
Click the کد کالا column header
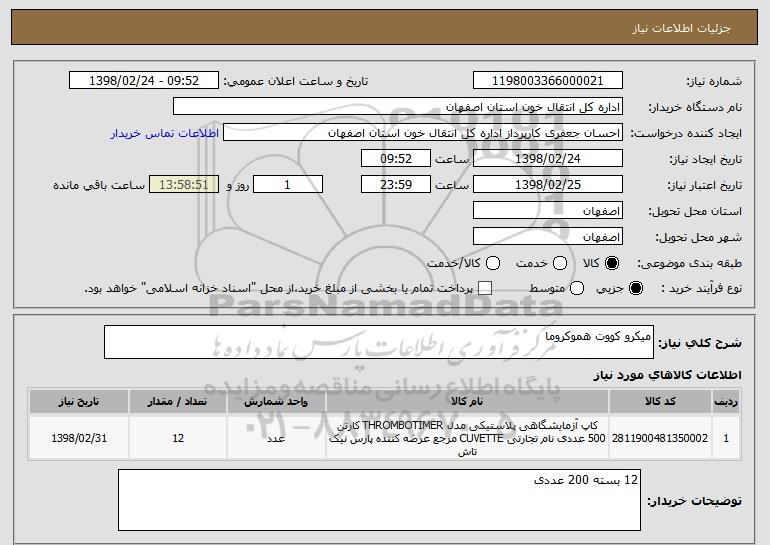pyautogui.click(x=660, y=402)
